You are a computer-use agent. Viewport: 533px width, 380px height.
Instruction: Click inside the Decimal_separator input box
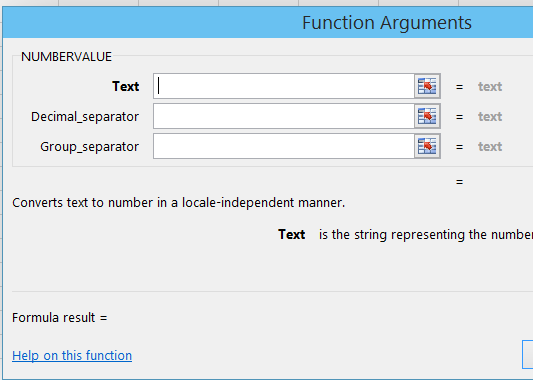(284, 116)
